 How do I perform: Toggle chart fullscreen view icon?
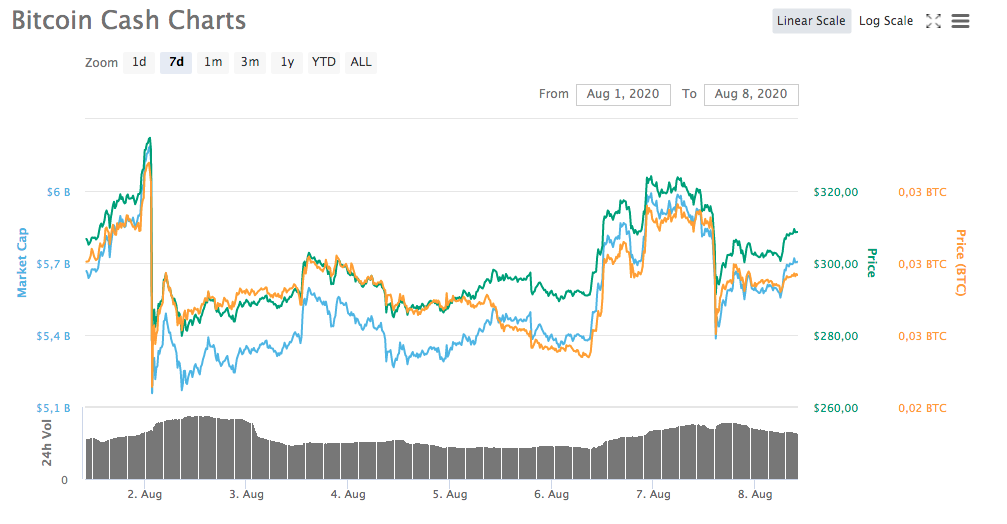pyautogui.click(x=933, y=21)
